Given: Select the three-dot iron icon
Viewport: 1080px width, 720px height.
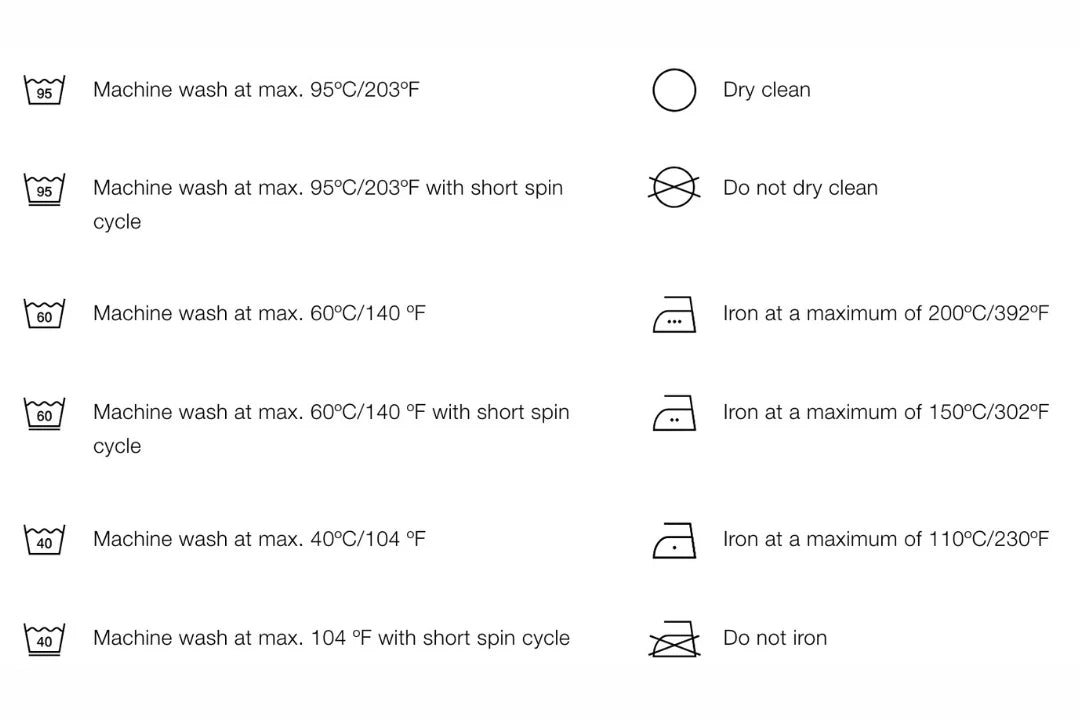Looking at the screenshot, I should click(674, 315).
